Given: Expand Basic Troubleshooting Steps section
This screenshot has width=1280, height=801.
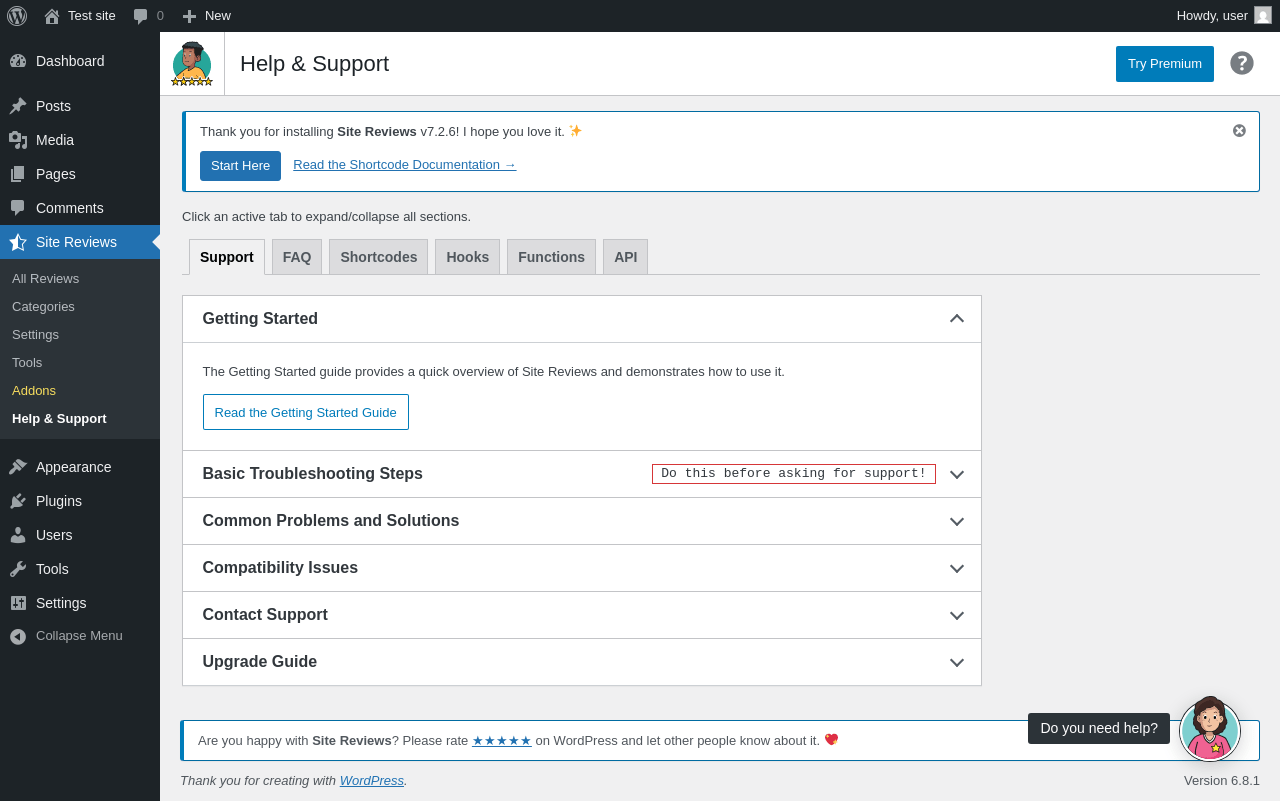Looking at the screenshot, I should tap(956, 474).
